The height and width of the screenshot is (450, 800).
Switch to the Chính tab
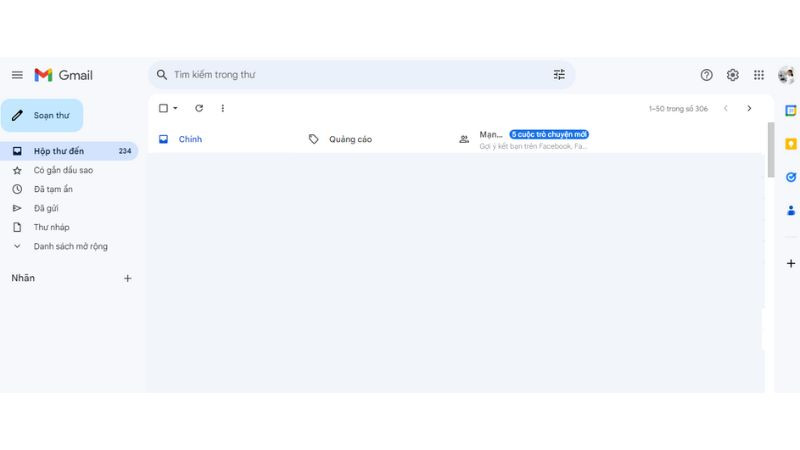[x=222, y=139]
